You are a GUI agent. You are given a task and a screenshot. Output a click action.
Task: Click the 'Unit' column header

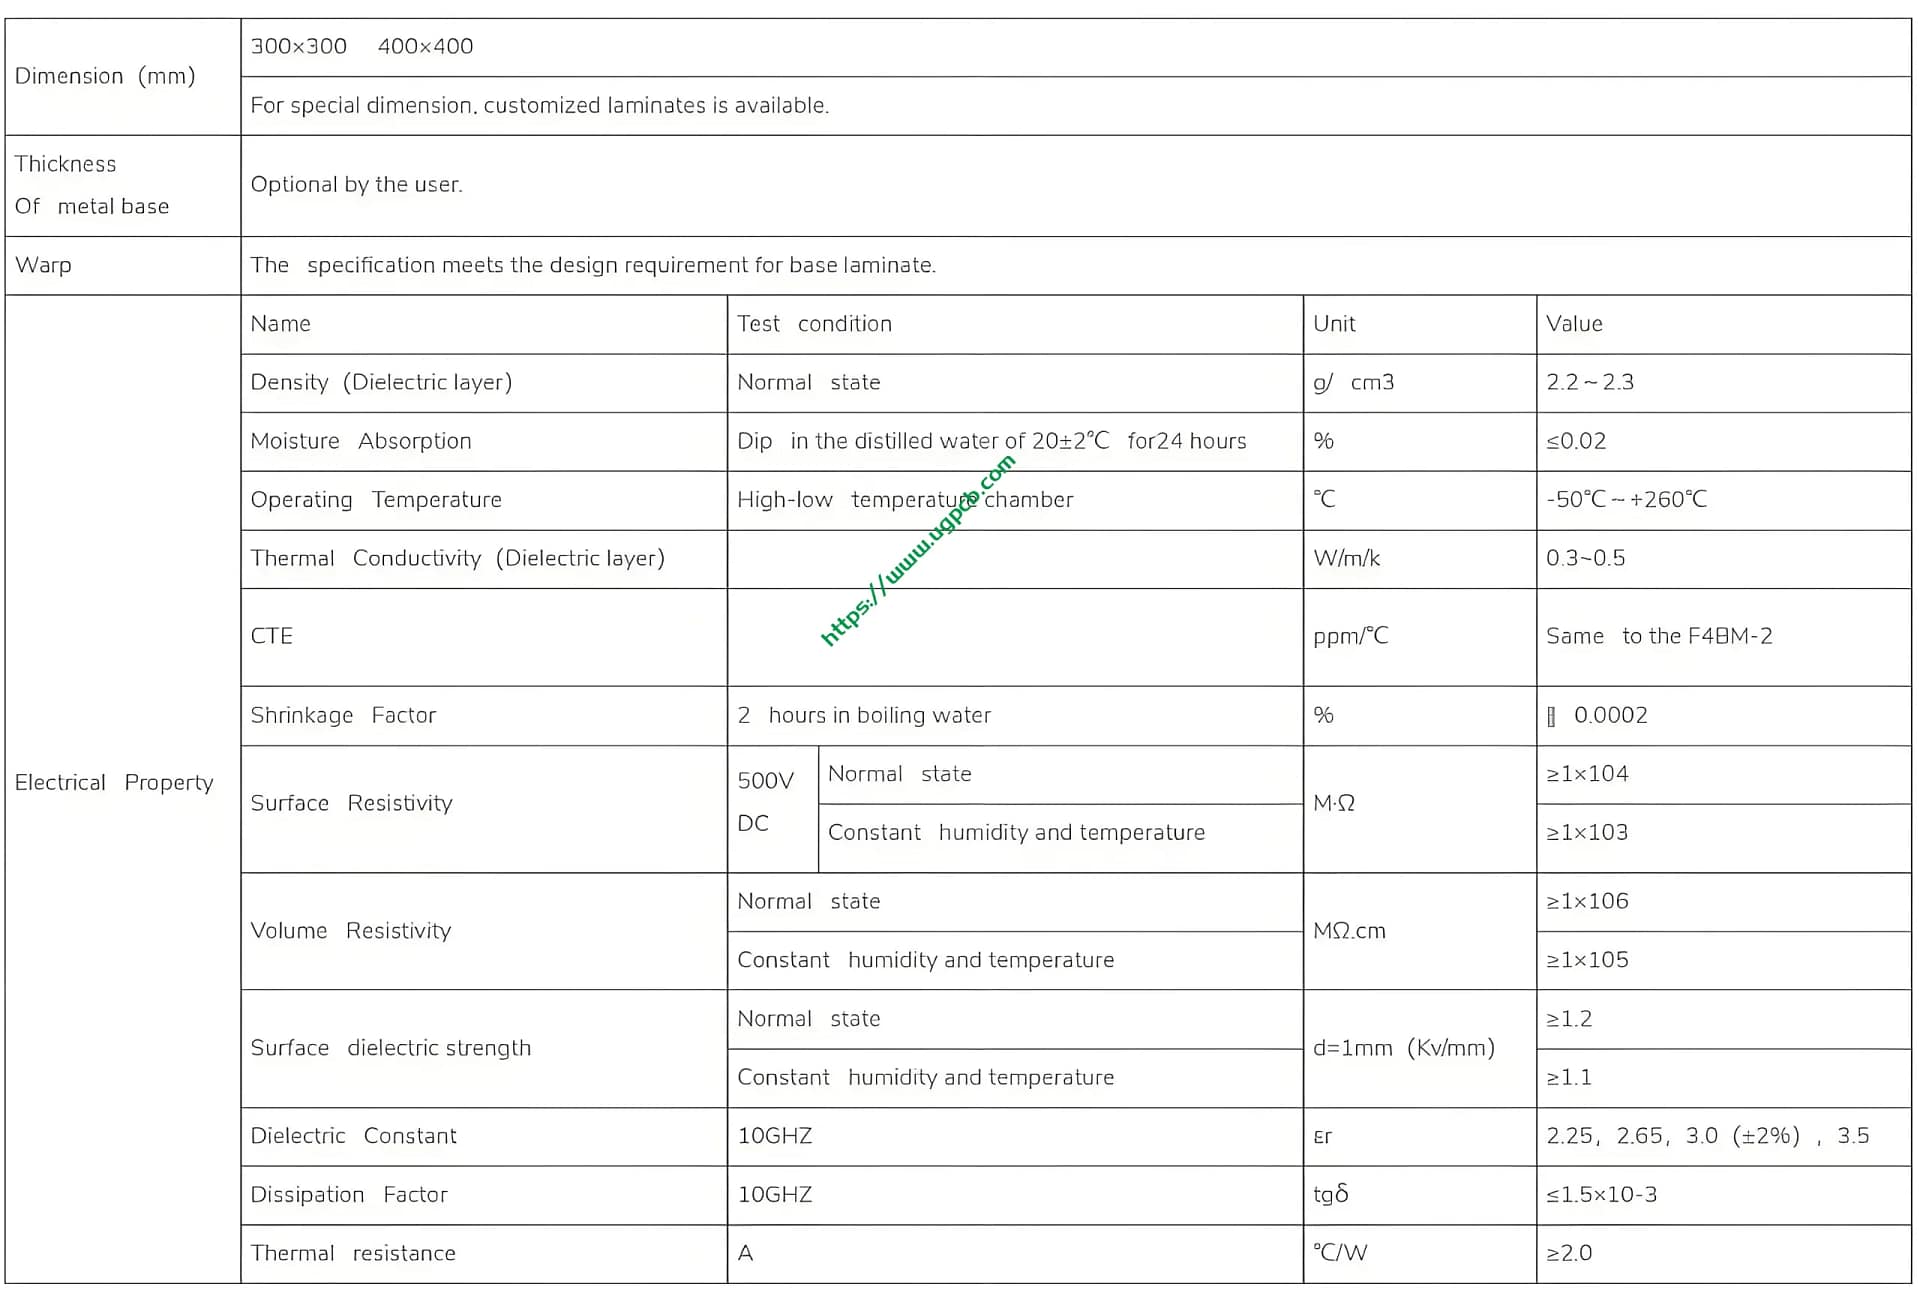[x=1334, y=324]
